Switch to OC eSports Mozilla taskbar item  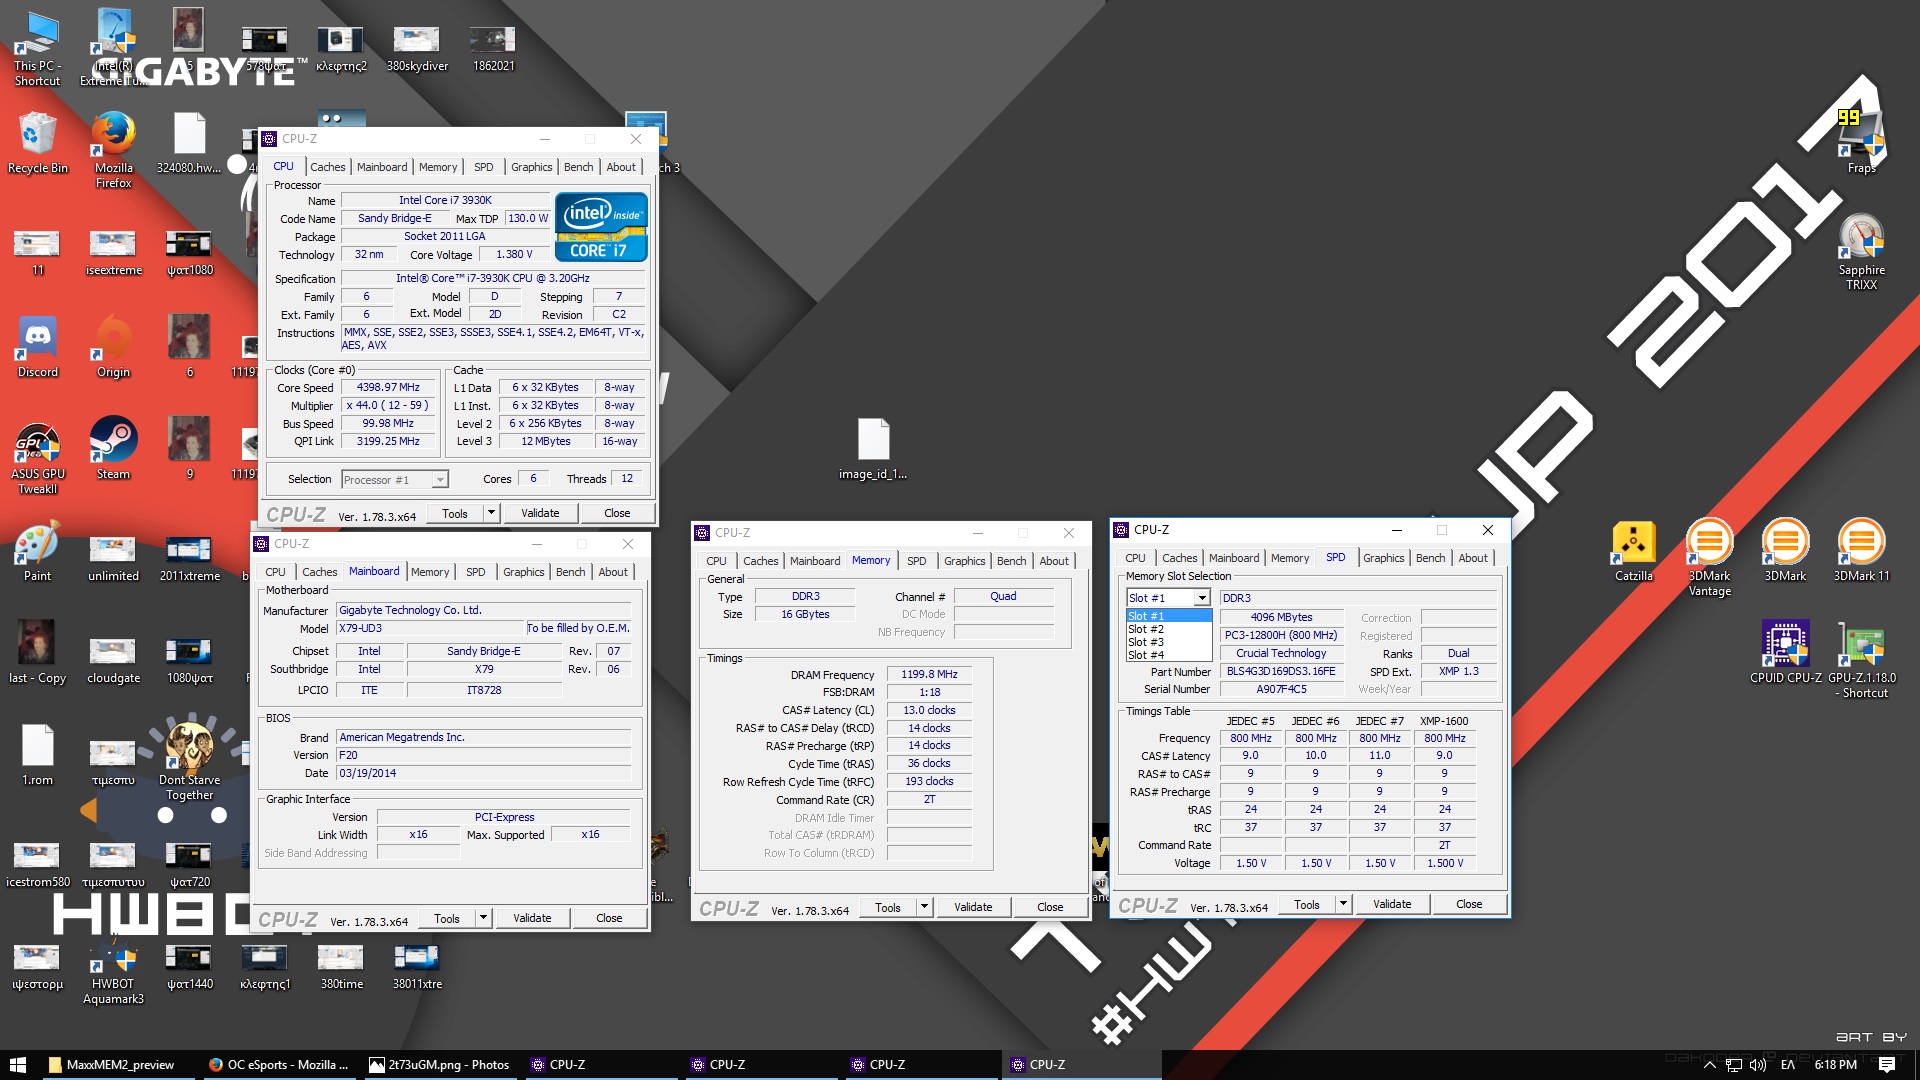click(x=279, y=1065)
